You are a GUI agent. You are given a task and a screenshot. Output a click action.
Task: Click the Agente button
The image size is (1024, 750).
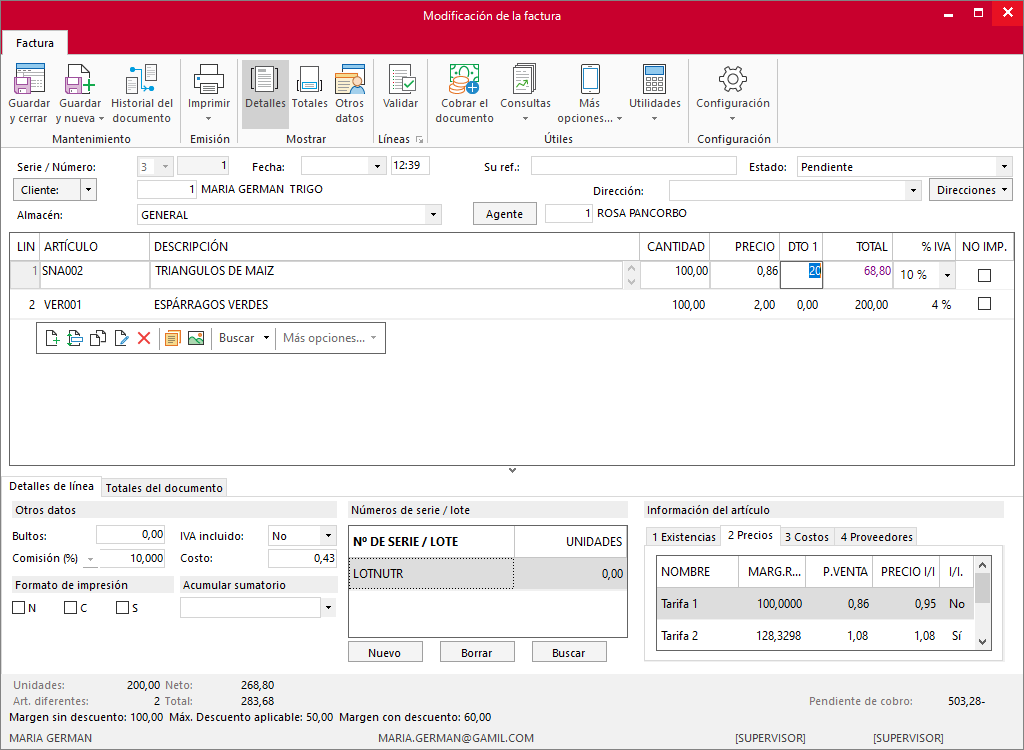[x=505, y=214]
